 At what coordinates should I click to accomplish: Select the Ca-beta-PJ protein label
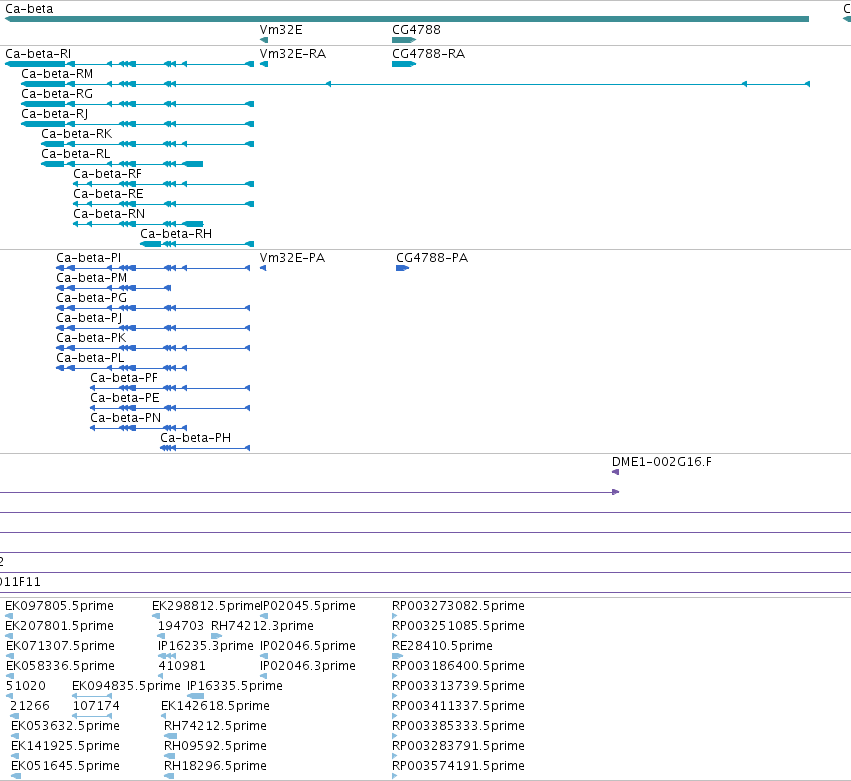click(x=89, y=318)
